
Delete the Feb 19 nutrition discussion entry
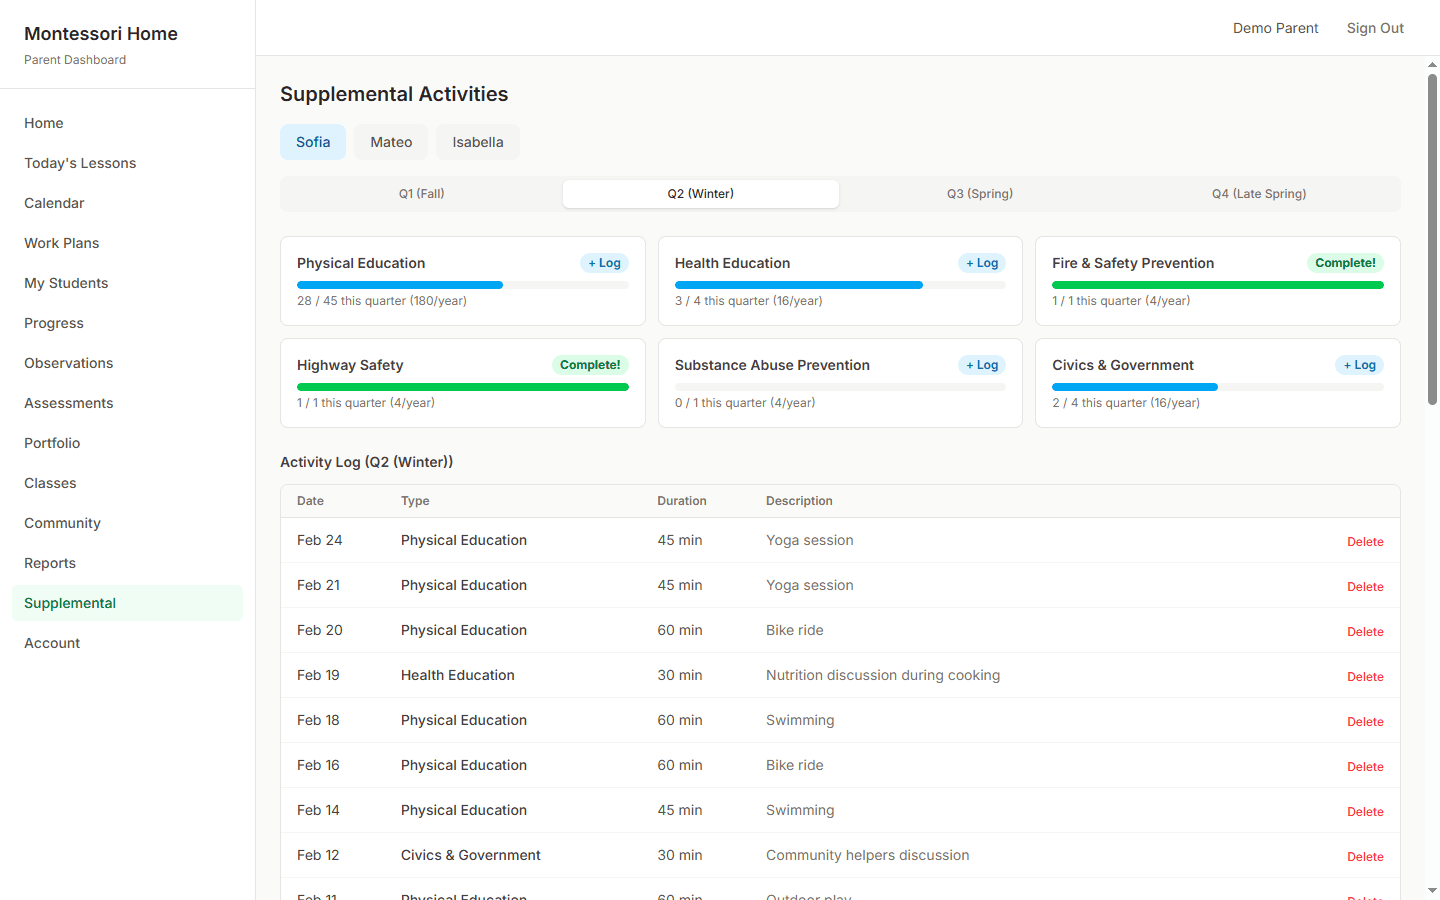(1365, 676)
